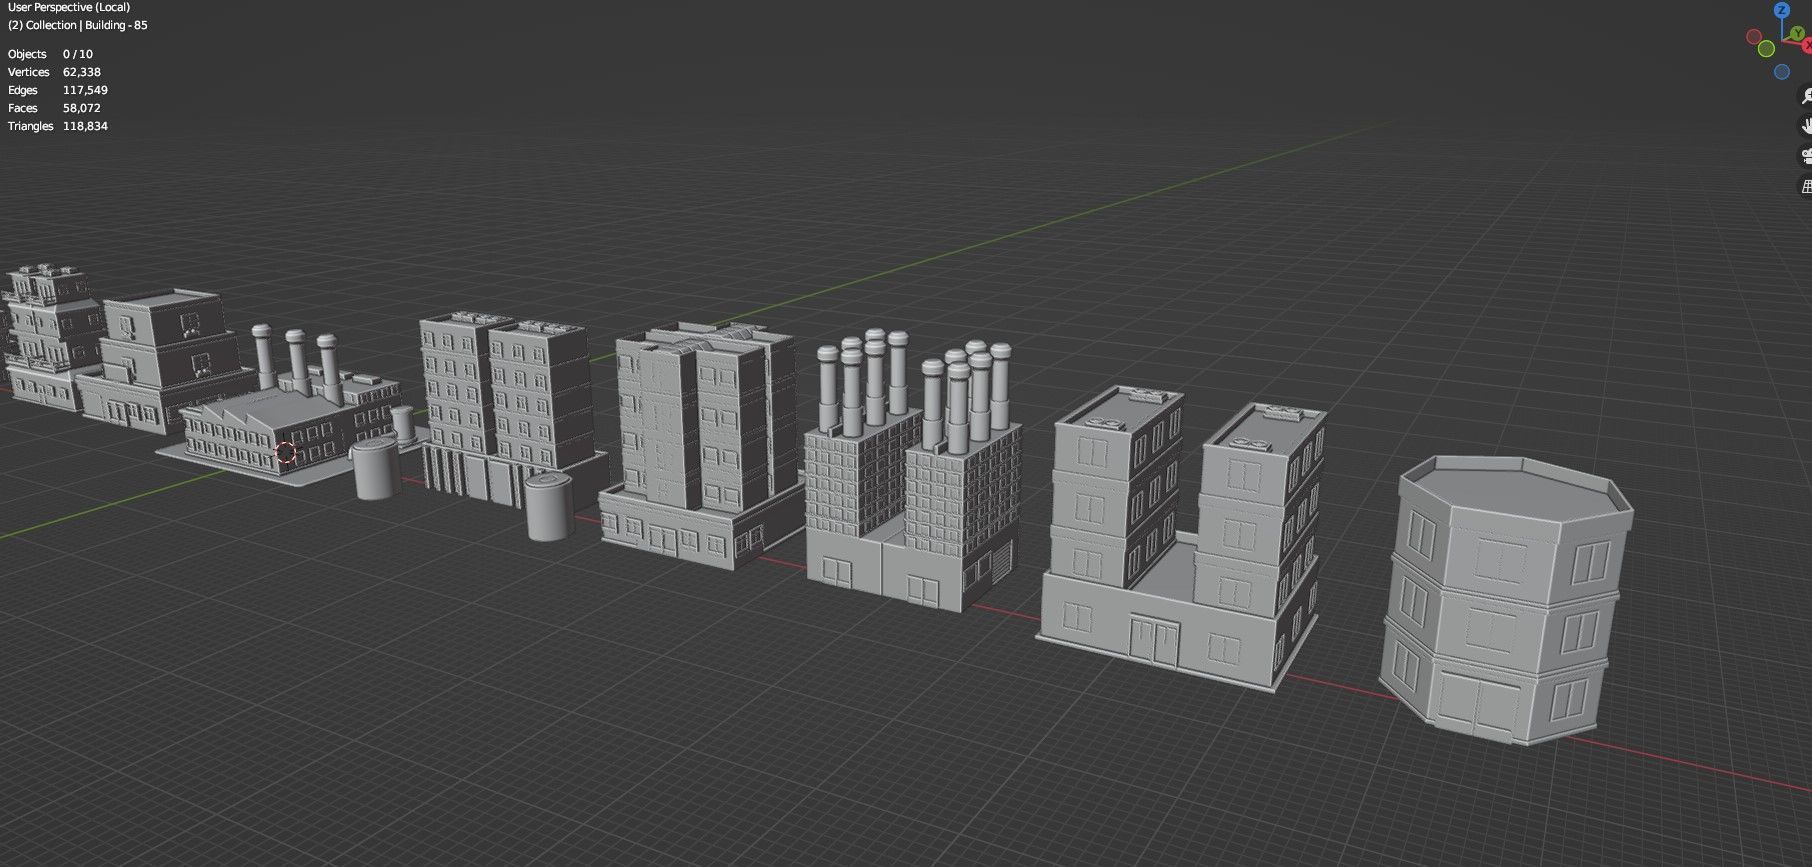Click the negative Z (dim blue) gizmo circle
The width and height of the screenshot is (1812, 867).
click(x=1782, y=72)
